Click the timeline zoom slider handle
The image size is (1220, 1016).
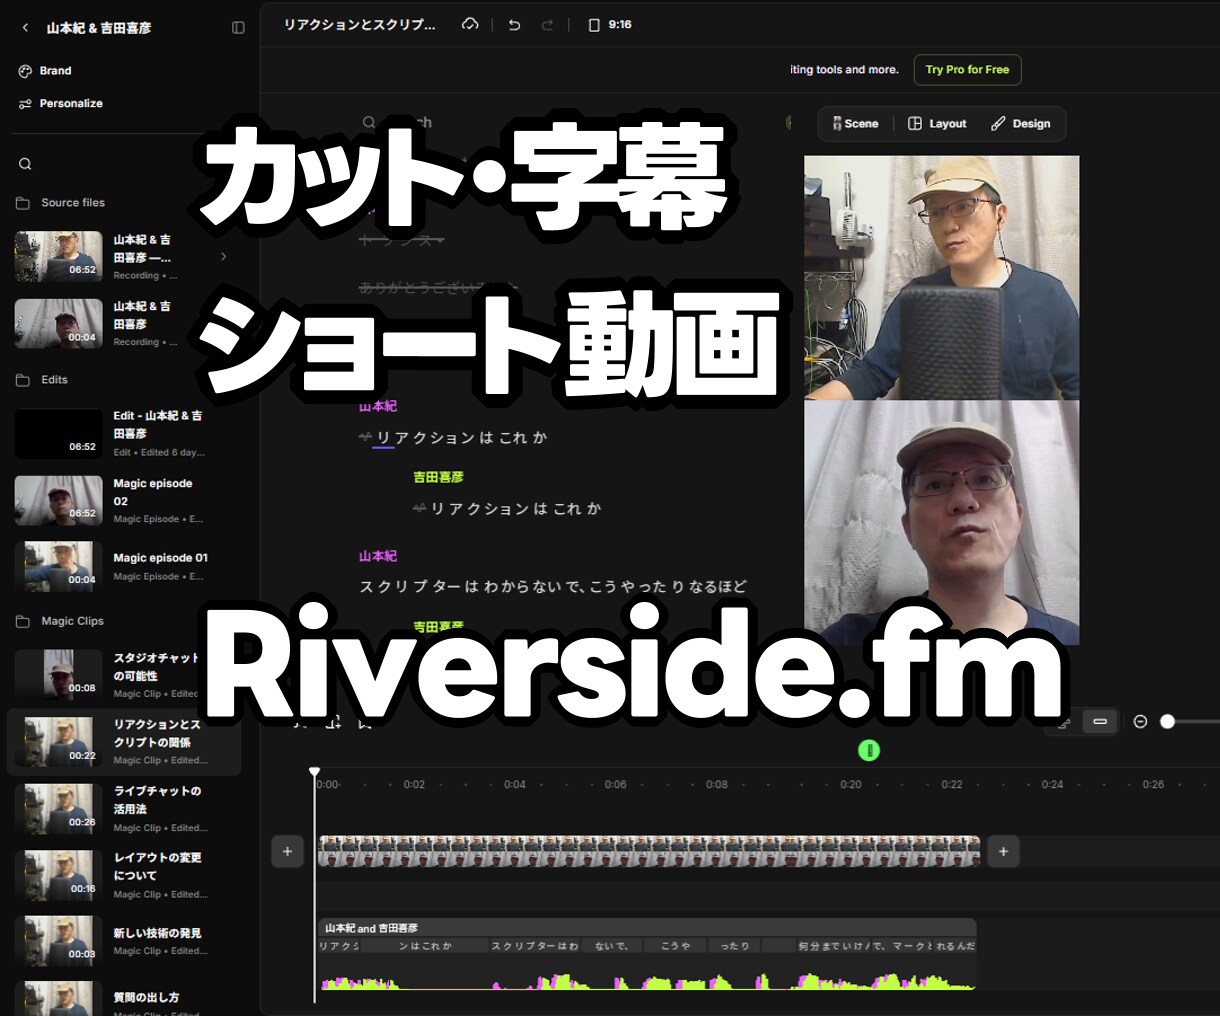pos(1167,722)
